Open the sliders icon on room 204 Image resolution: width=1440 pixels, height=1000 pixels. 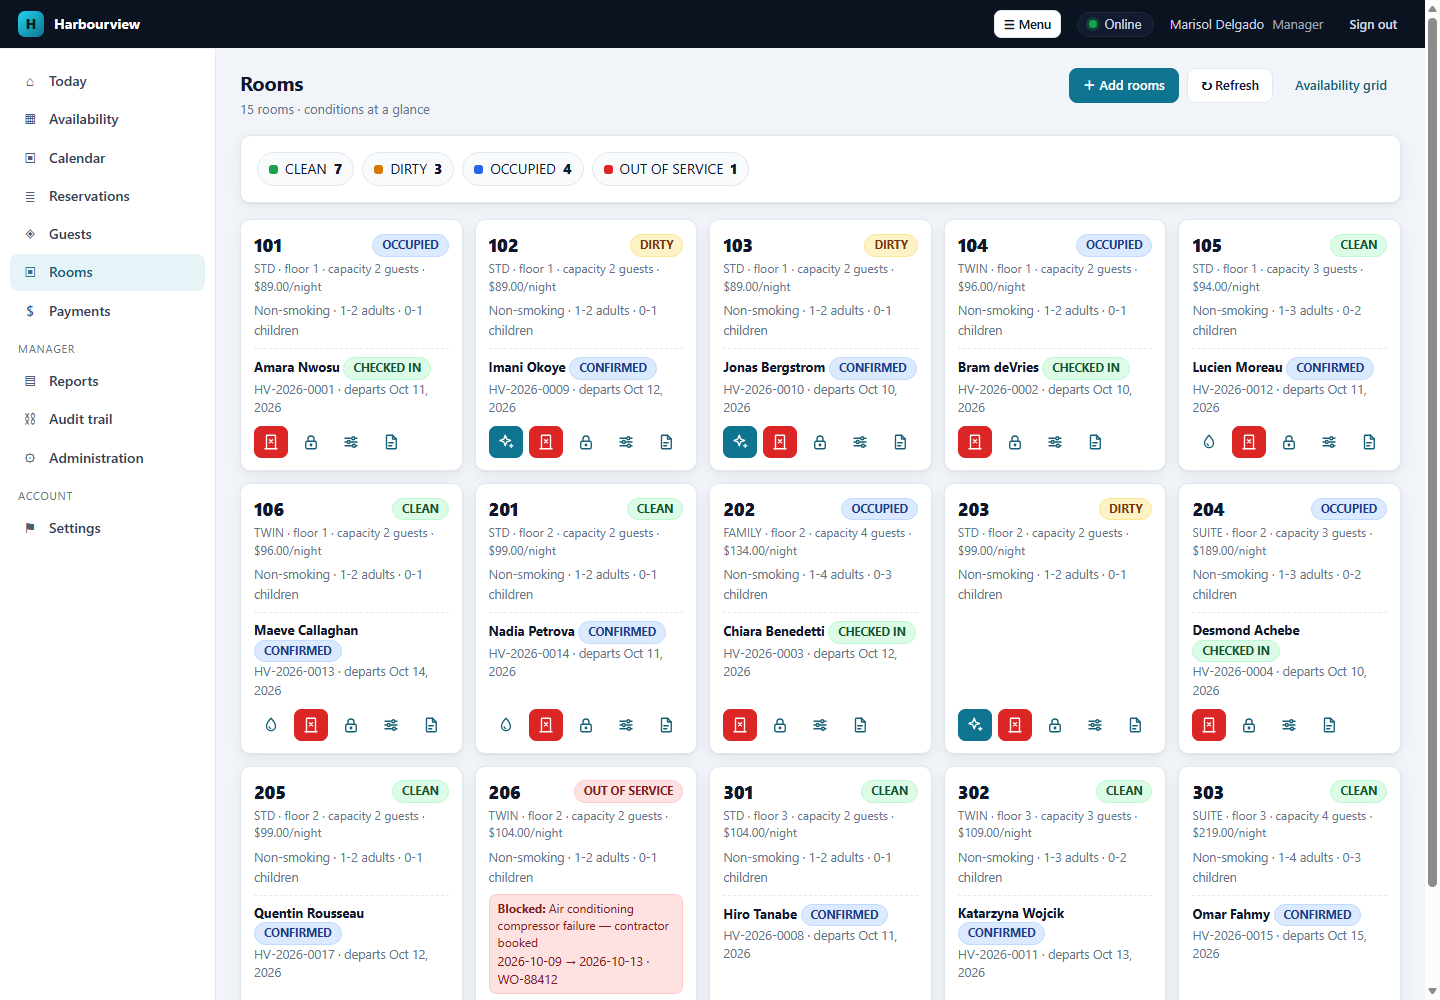point(1289,725)
